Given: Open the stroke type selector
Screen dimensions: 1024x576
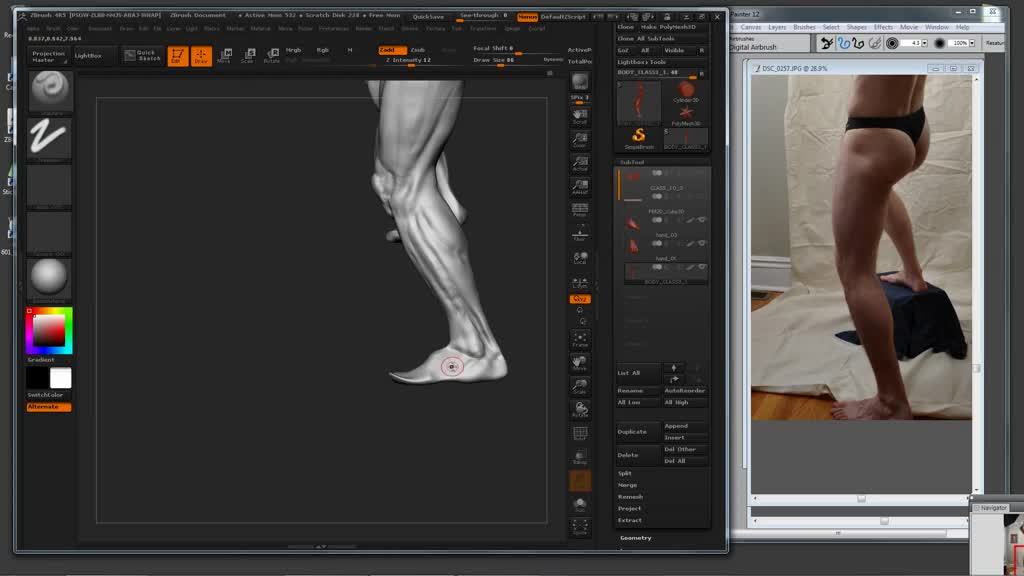Looking at the screenshot, I should [50, 138].
